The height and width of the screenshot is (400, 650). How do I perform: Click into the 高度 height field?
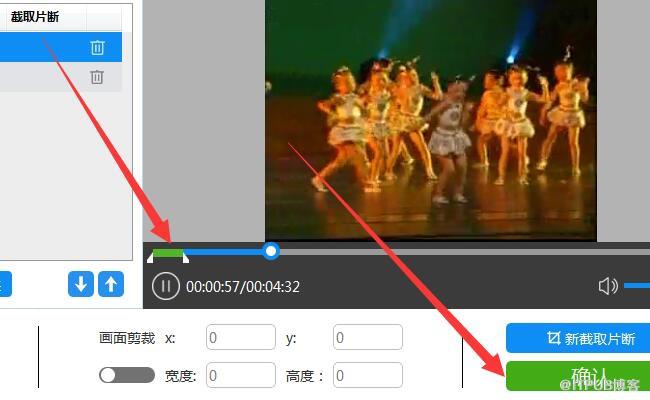(x=367, y=375)
